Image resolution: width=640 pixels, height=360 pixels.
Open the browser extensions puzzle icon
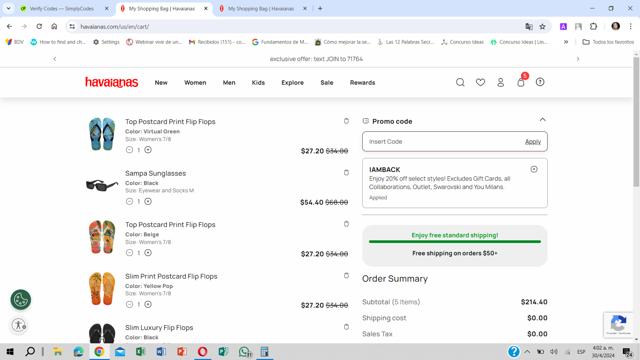coord(593,27)
